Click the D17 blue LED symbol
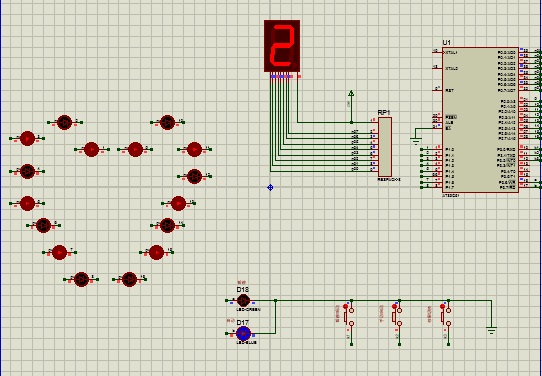 pyautogui.click(x=243, y=333)
